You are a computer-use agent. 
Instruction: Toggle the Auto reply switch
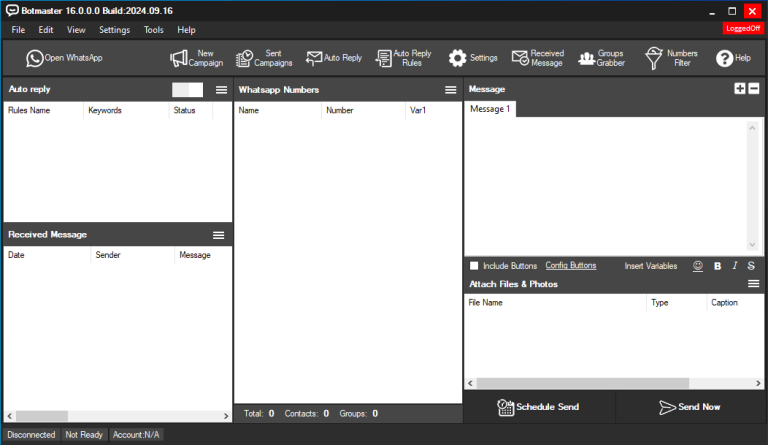point(187,90)
